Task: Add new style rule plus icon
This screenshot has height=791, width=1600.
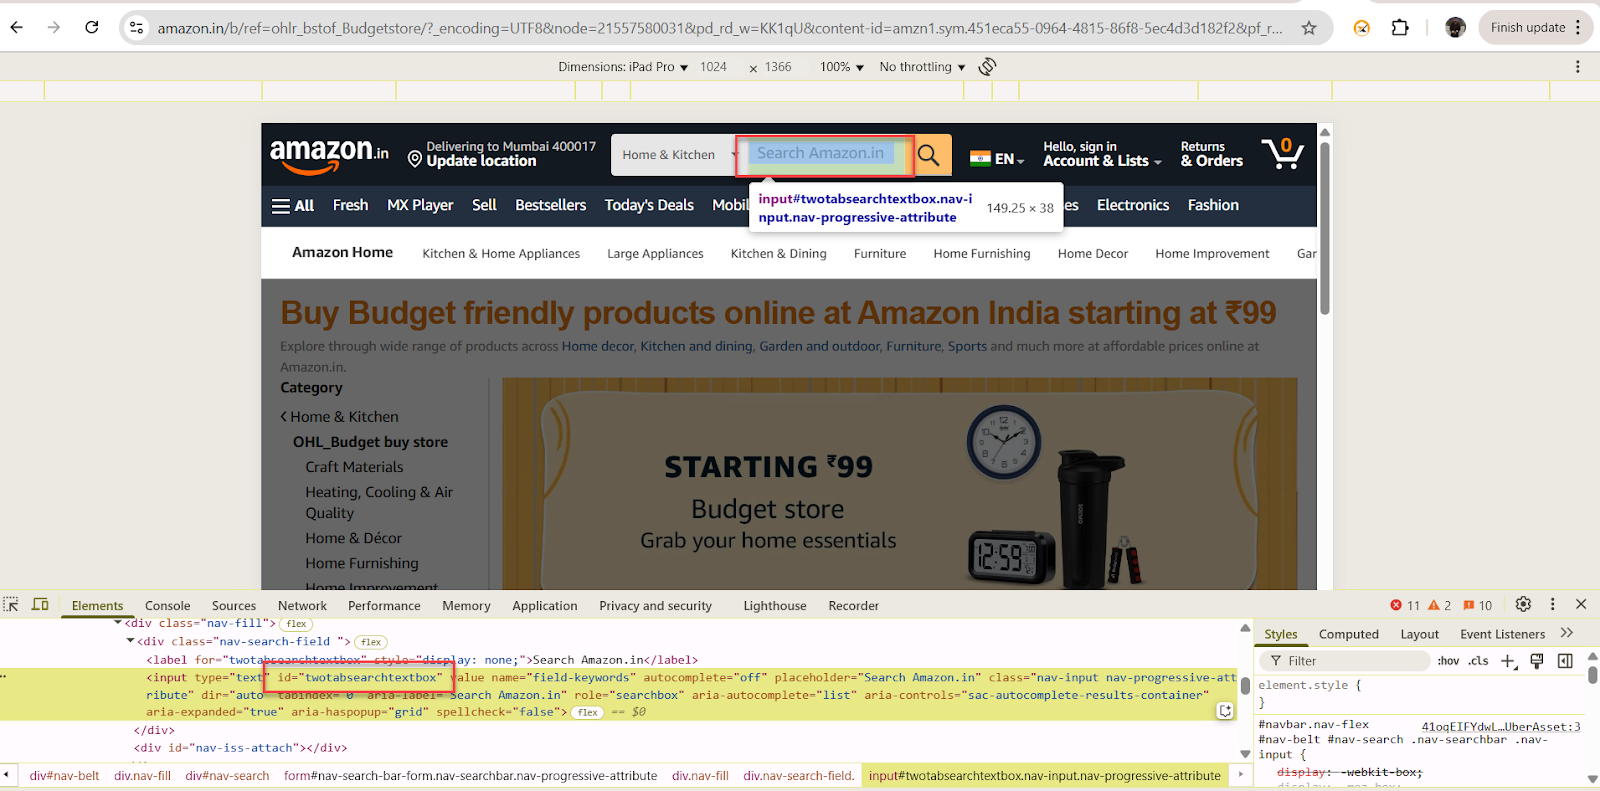Action: 1508,661
